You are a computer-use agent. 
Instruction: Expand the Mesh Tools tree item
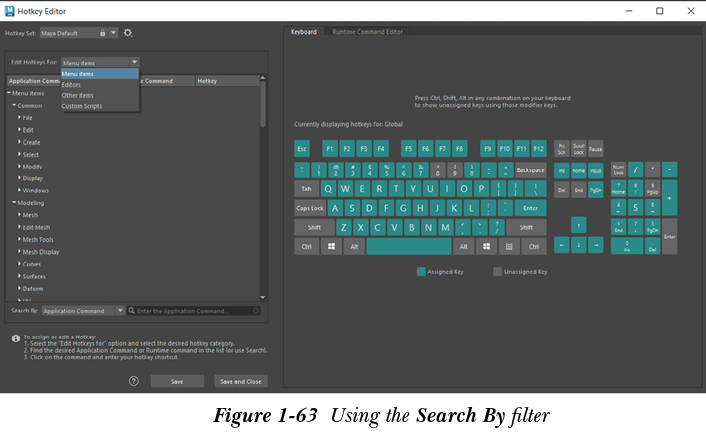(x=20, y=239)
